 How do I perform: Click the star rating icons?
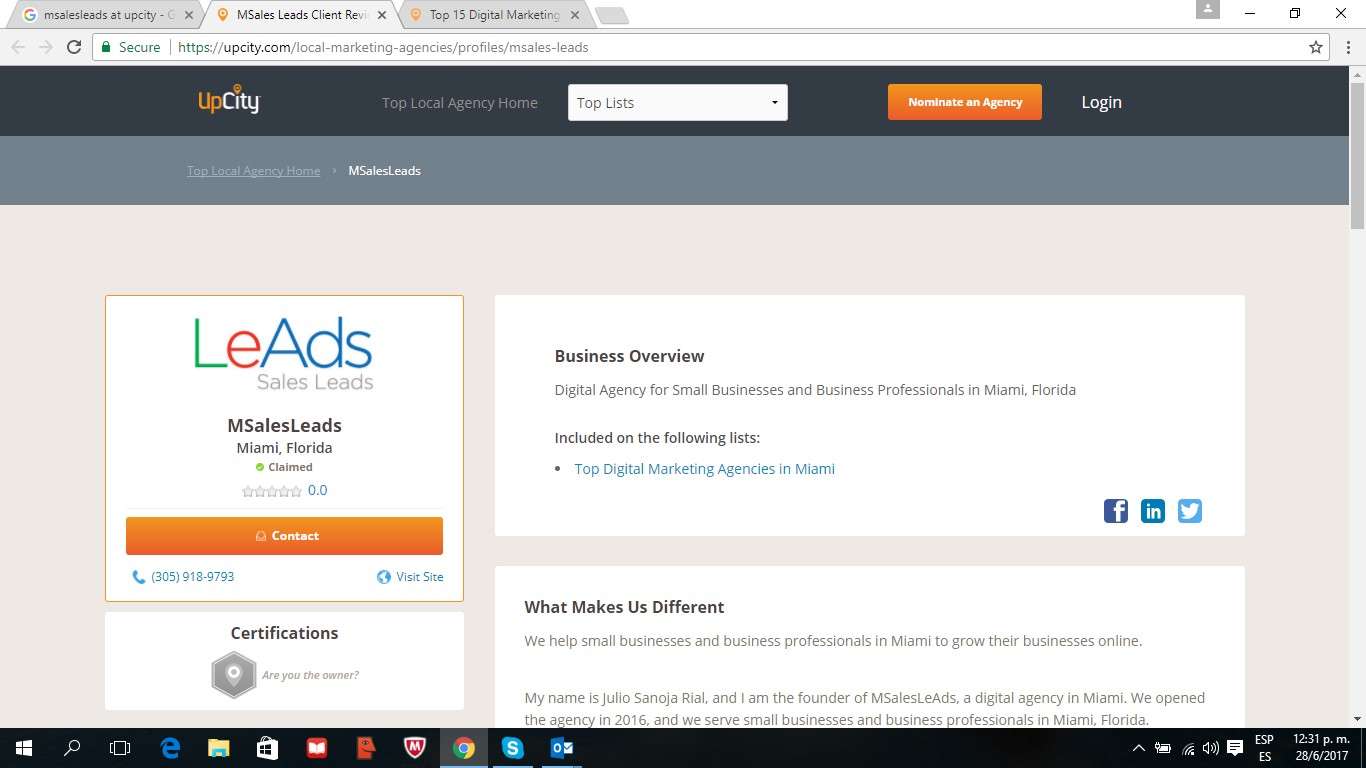coord(272,491)
